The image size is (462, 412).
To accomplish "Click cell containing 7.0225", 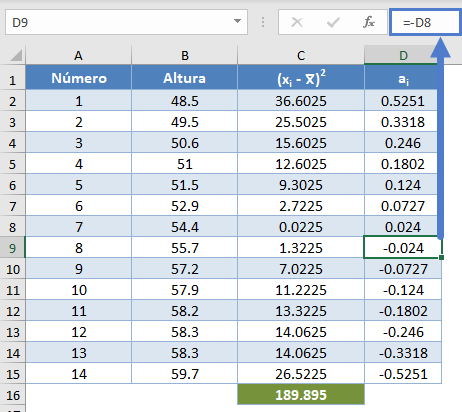I will point(301,269).
